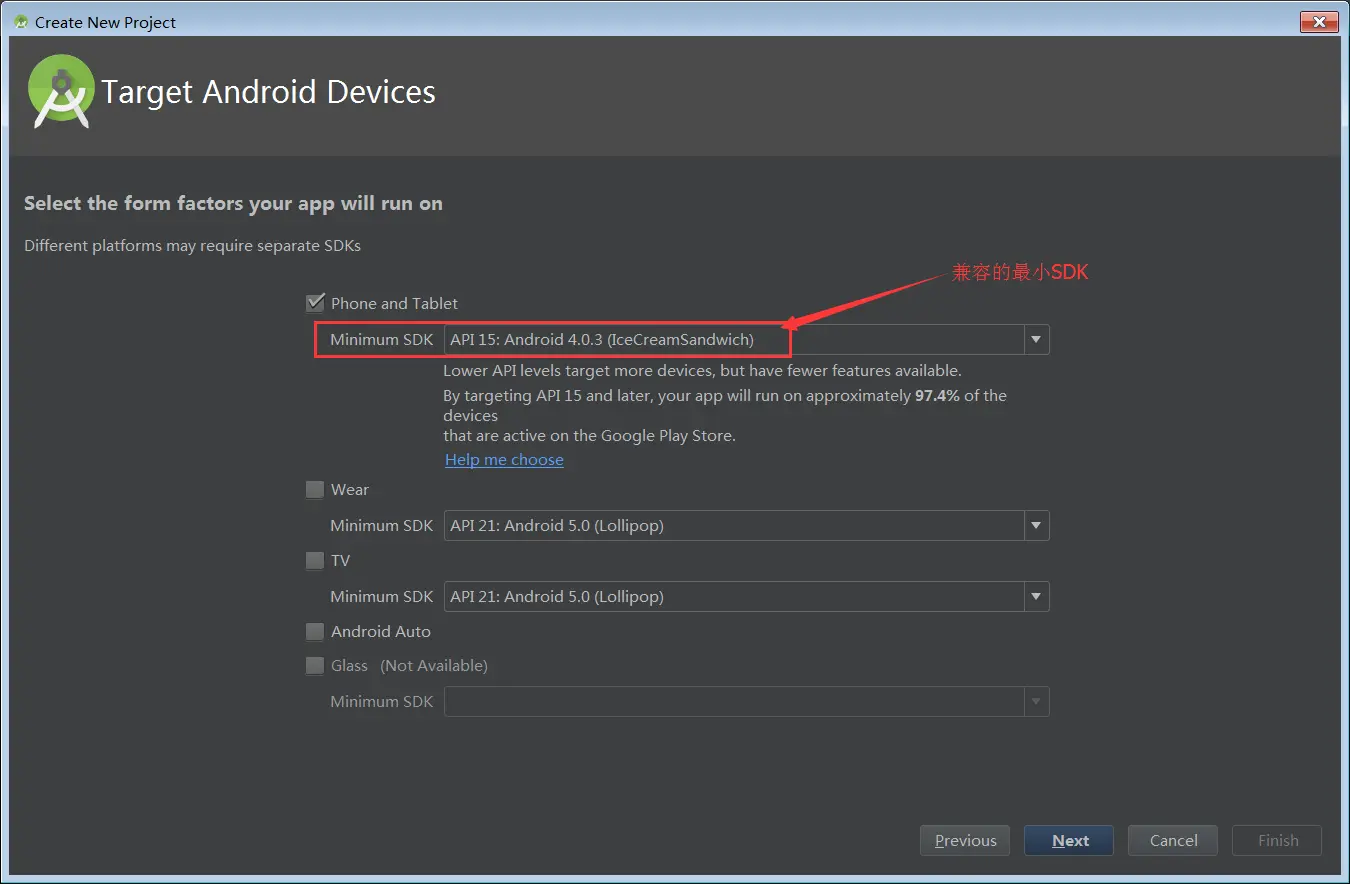The width and height of the screenshot is (1350, 884).
Task: Click the Create New Project title text
Action: (x=105, y=22)
